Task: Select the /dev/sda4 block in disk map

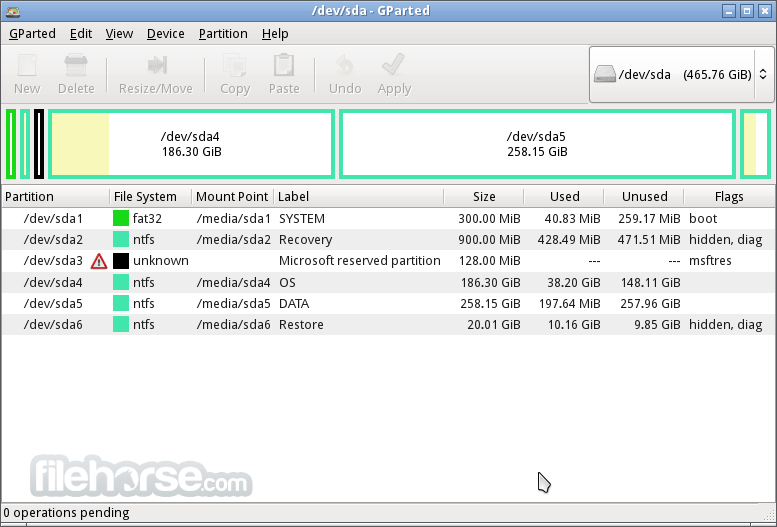Action: tap(191, 144)
